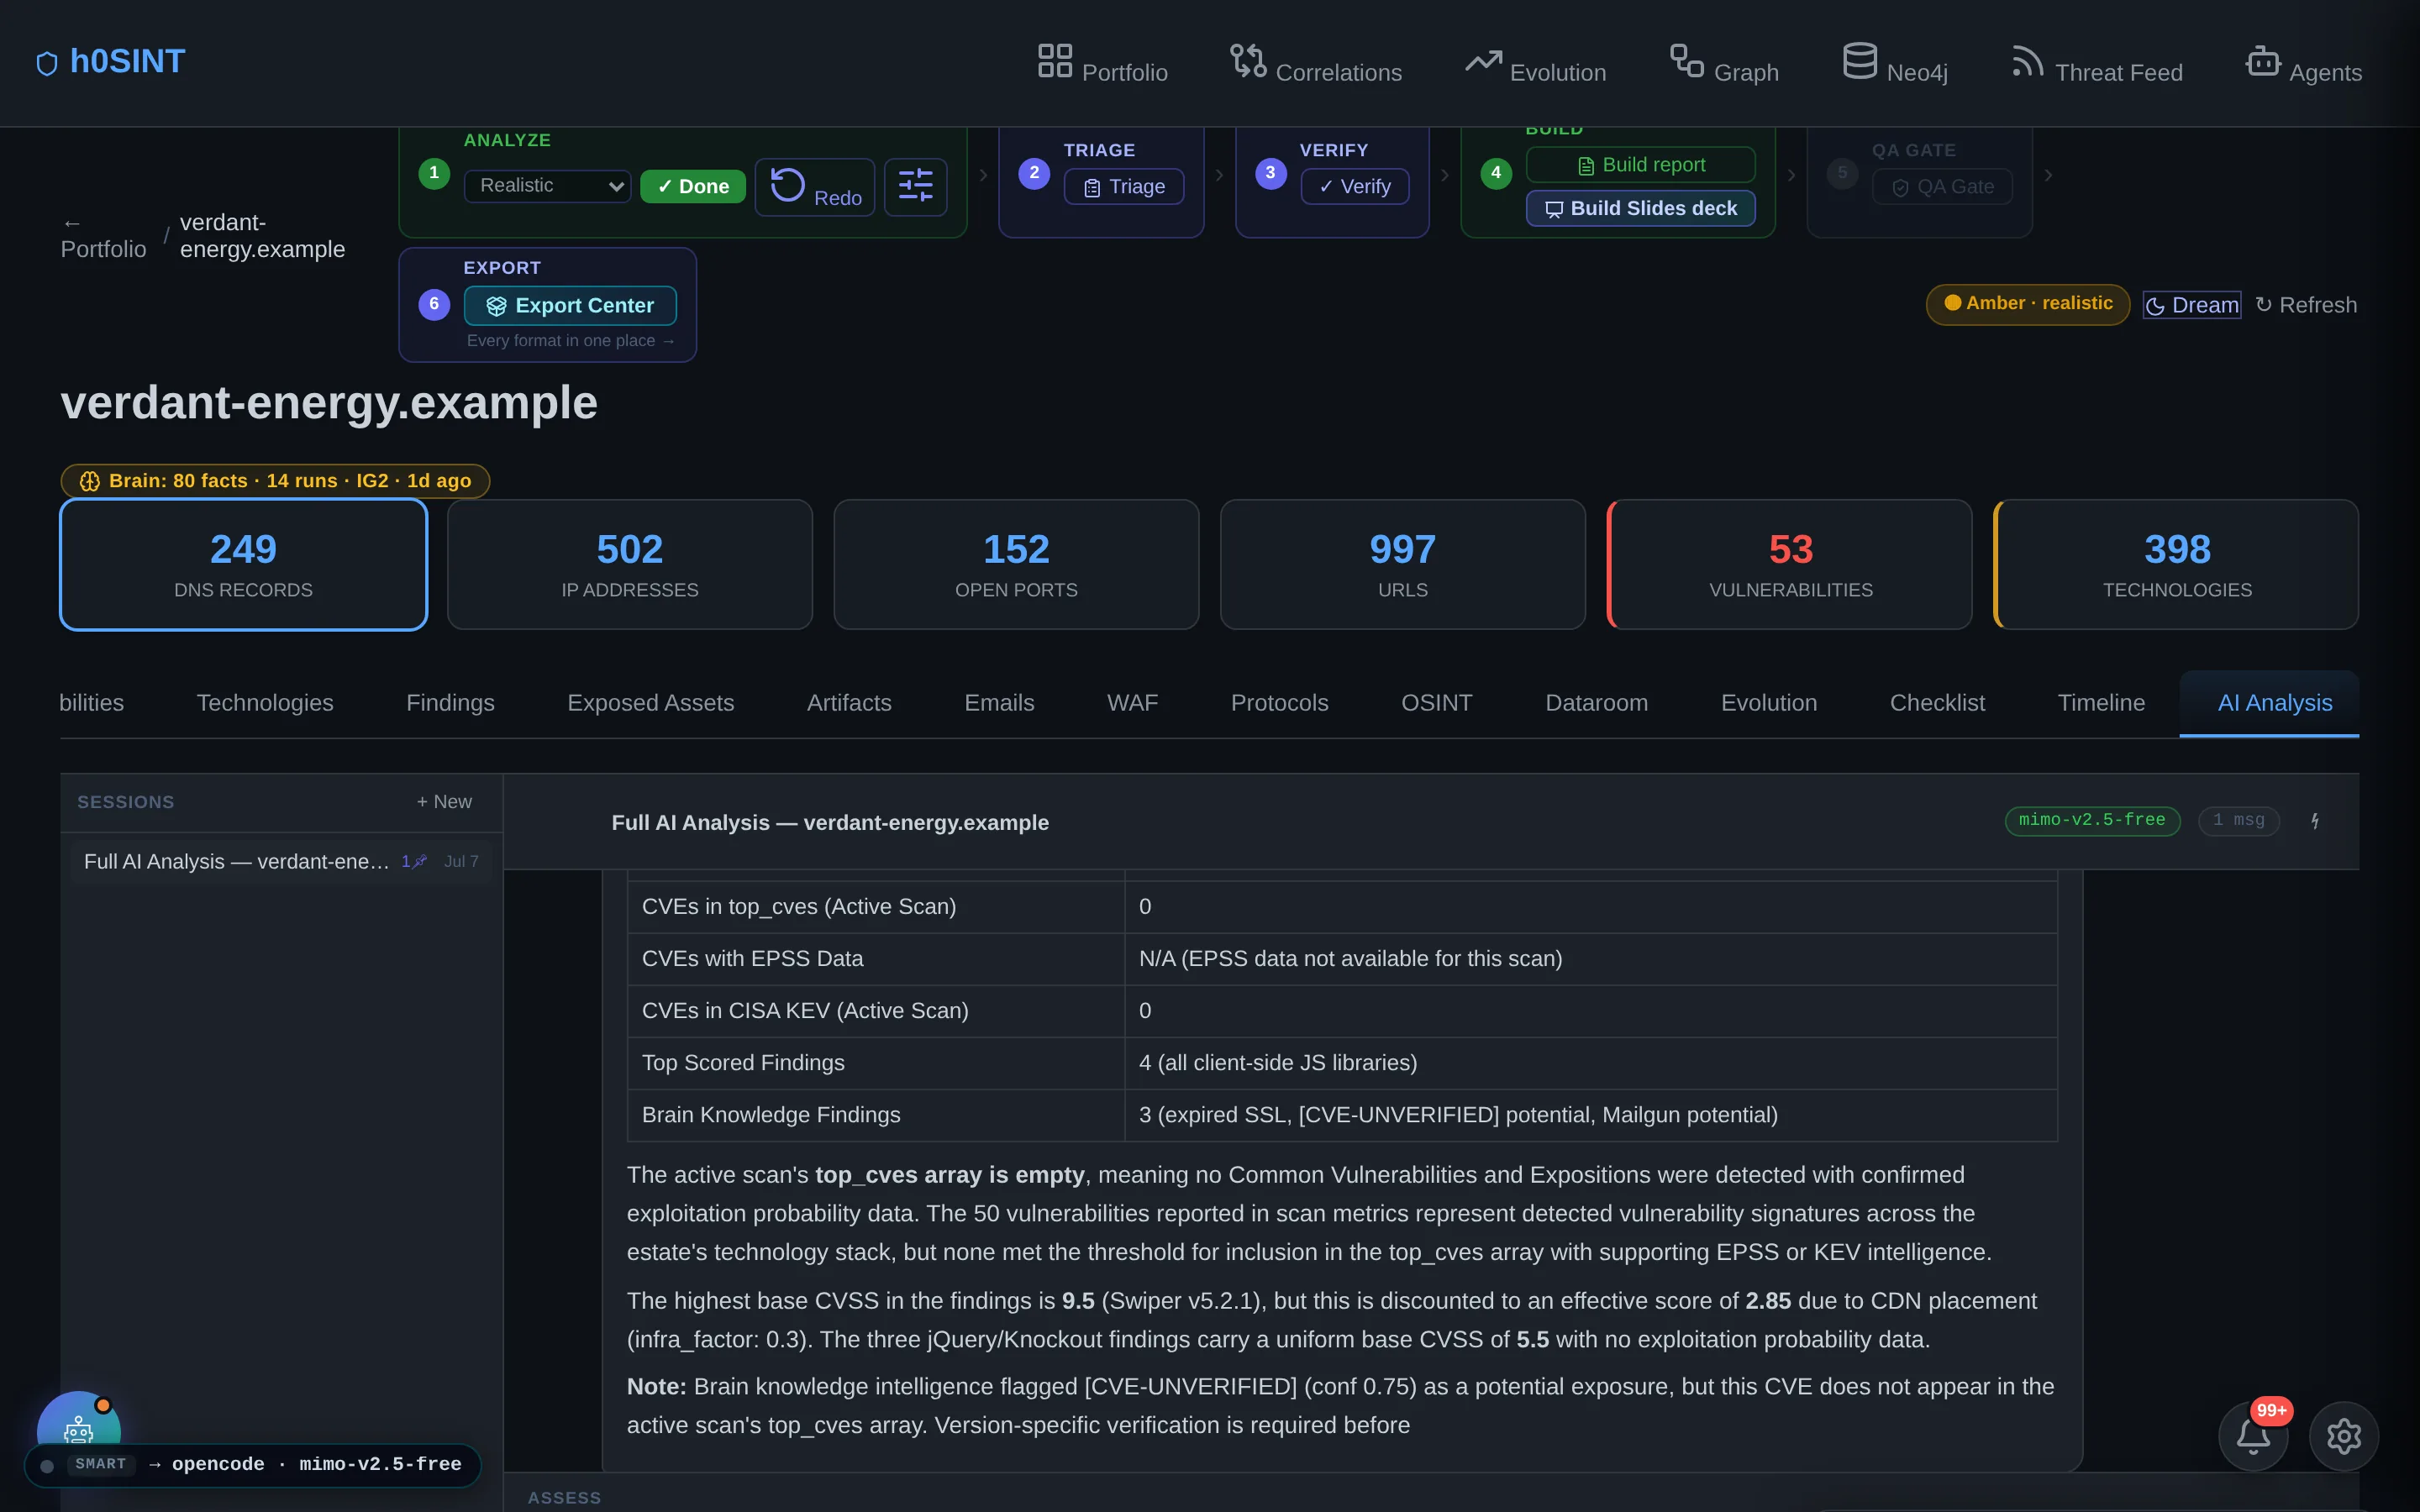Switch to the Emails tab
This screenshot has height=1512, width=2420.
point(999,703)
